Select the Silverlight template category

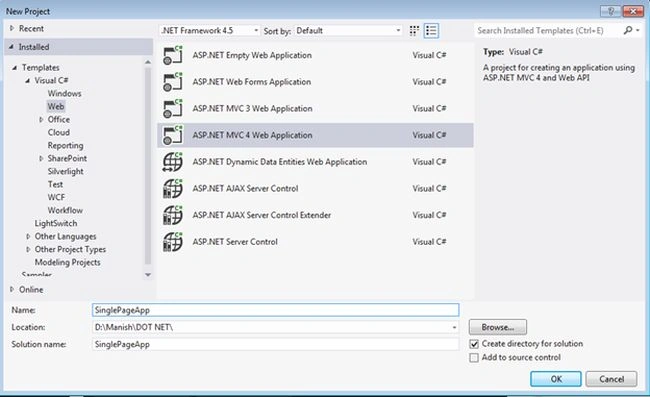[65, 172]
